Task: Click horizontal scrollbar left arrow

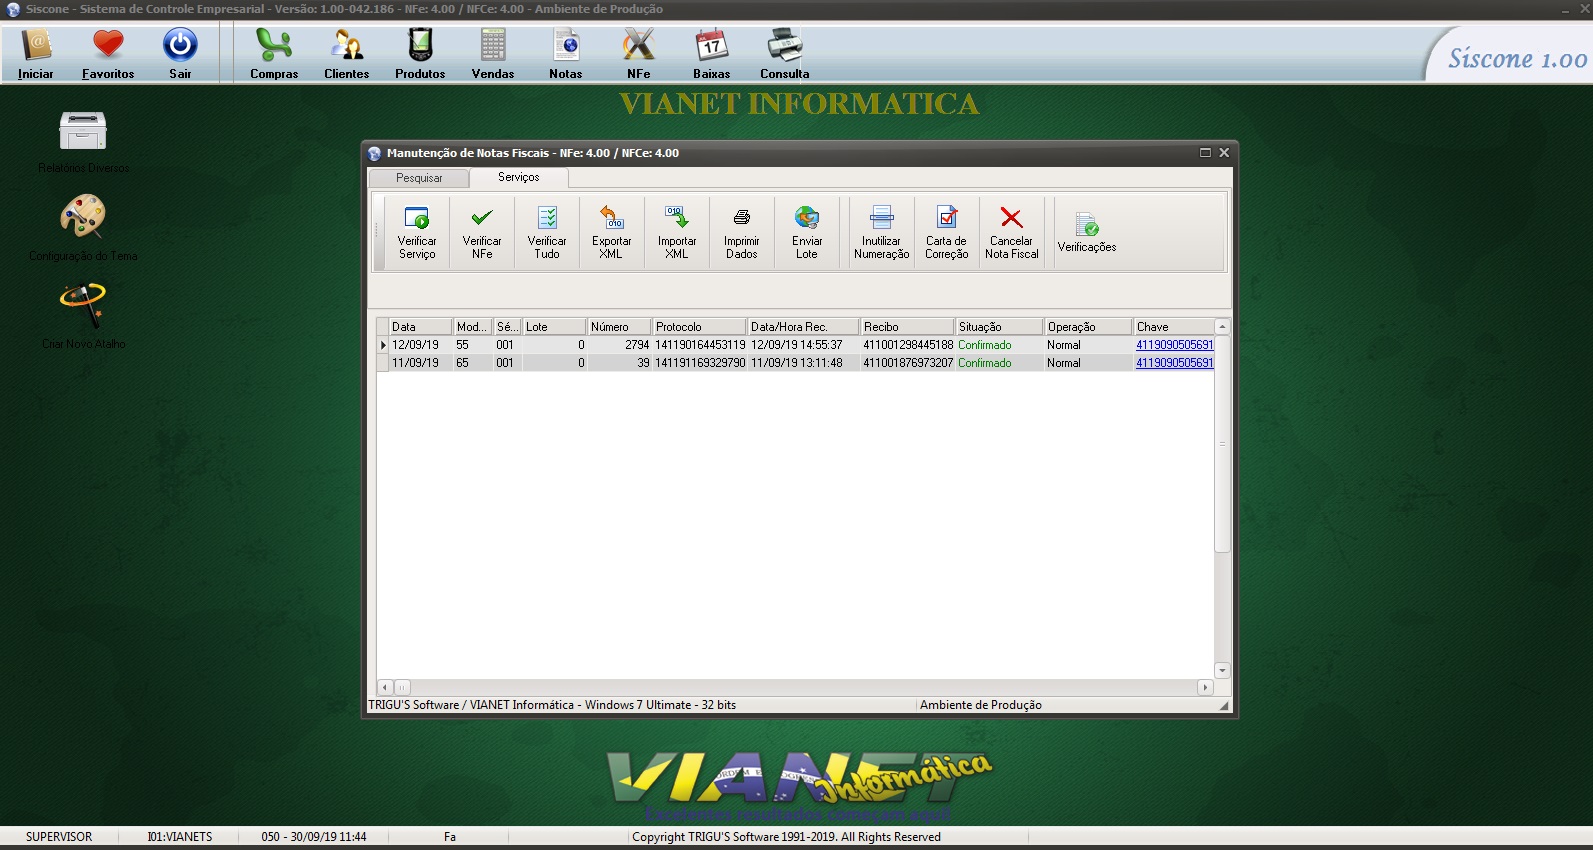Action: point(385,687)
